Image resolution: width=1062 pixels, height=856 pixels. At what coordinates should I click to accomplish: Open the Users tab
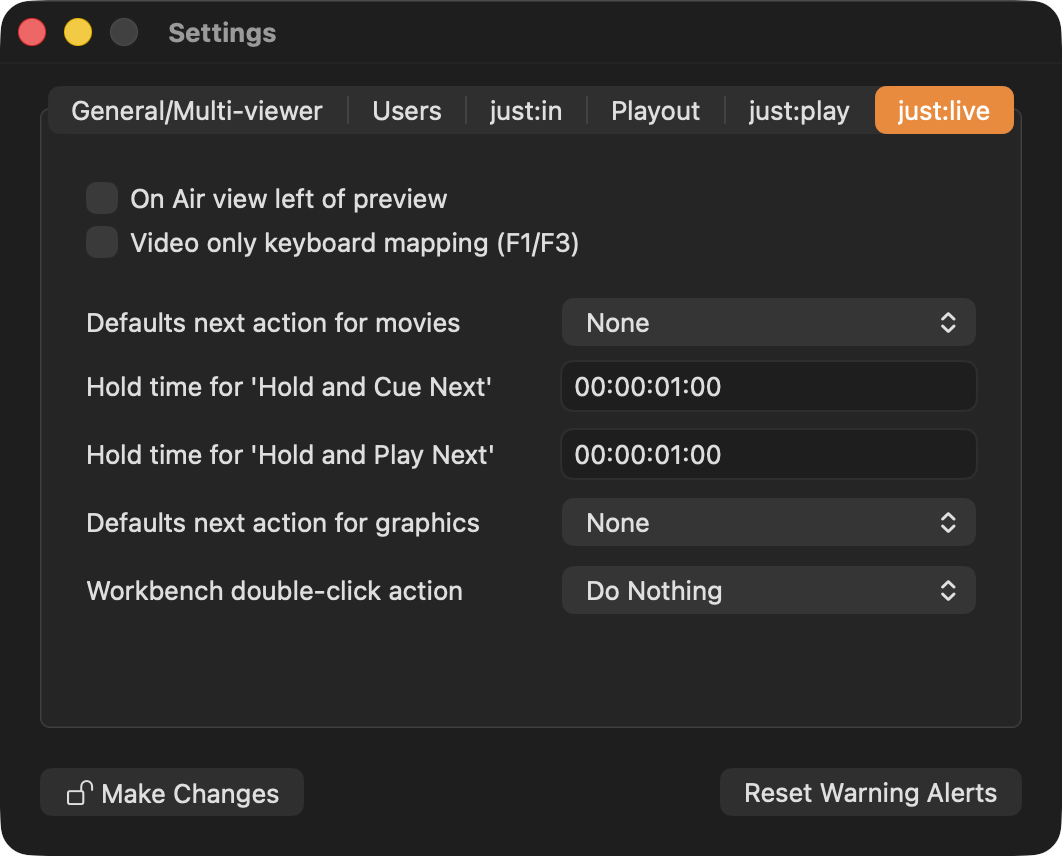(406, 110)
